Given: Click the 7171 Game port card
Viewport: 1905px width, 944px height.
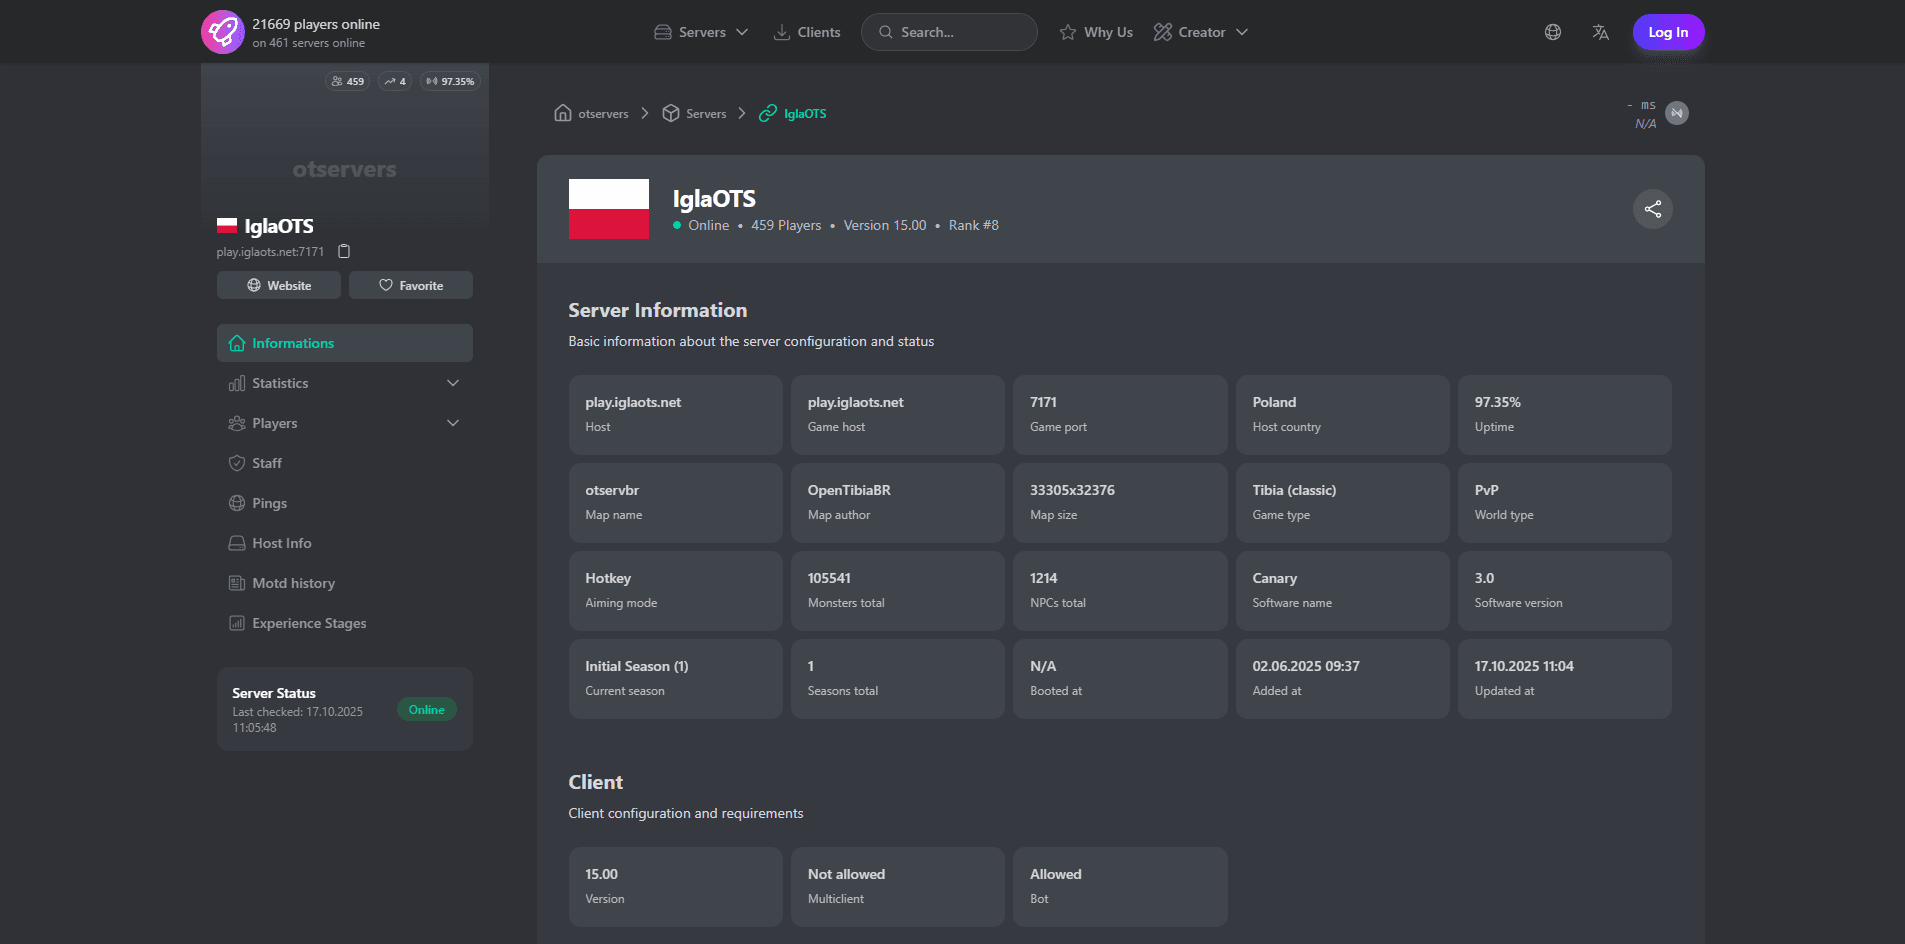Looking at the screenshot, I should click(1120, 415).
